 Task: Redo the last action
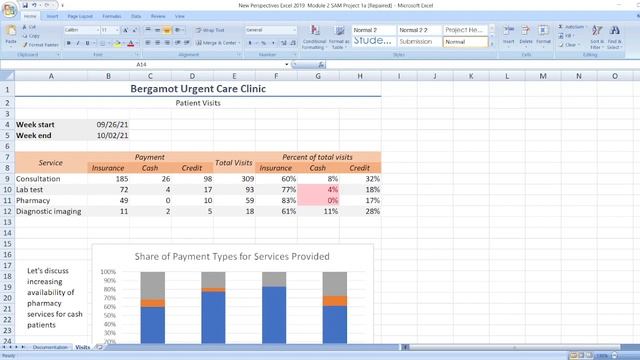coord(47,5)
